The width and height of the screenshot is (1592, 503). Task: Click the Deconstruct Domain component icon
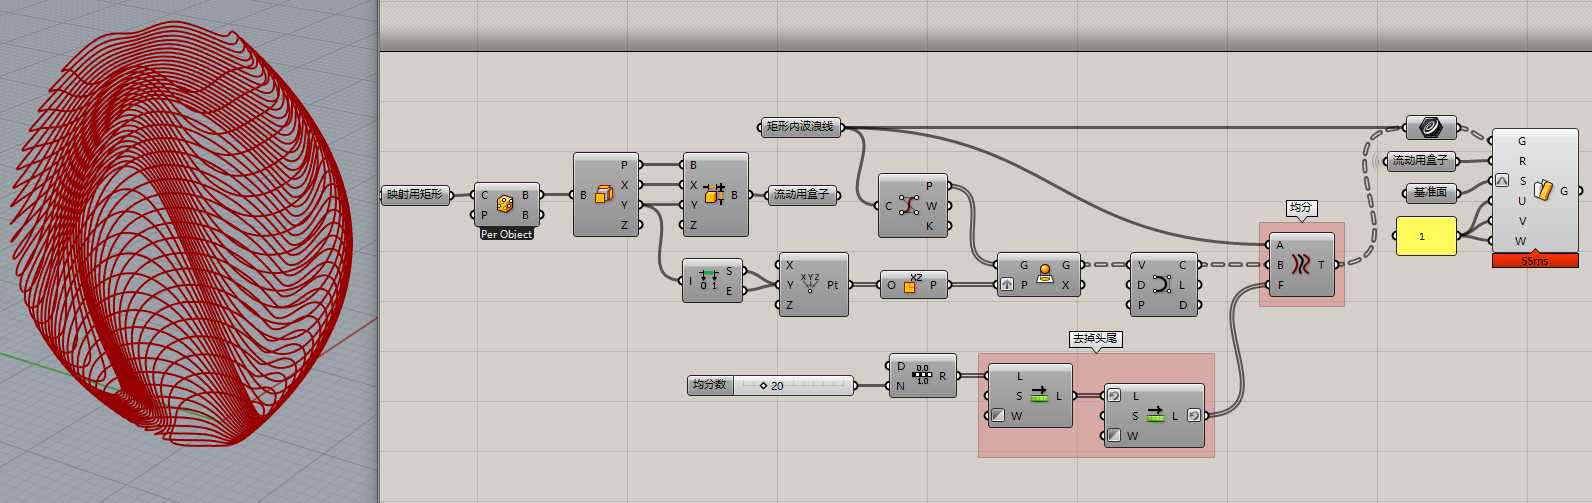click(709, 280)
